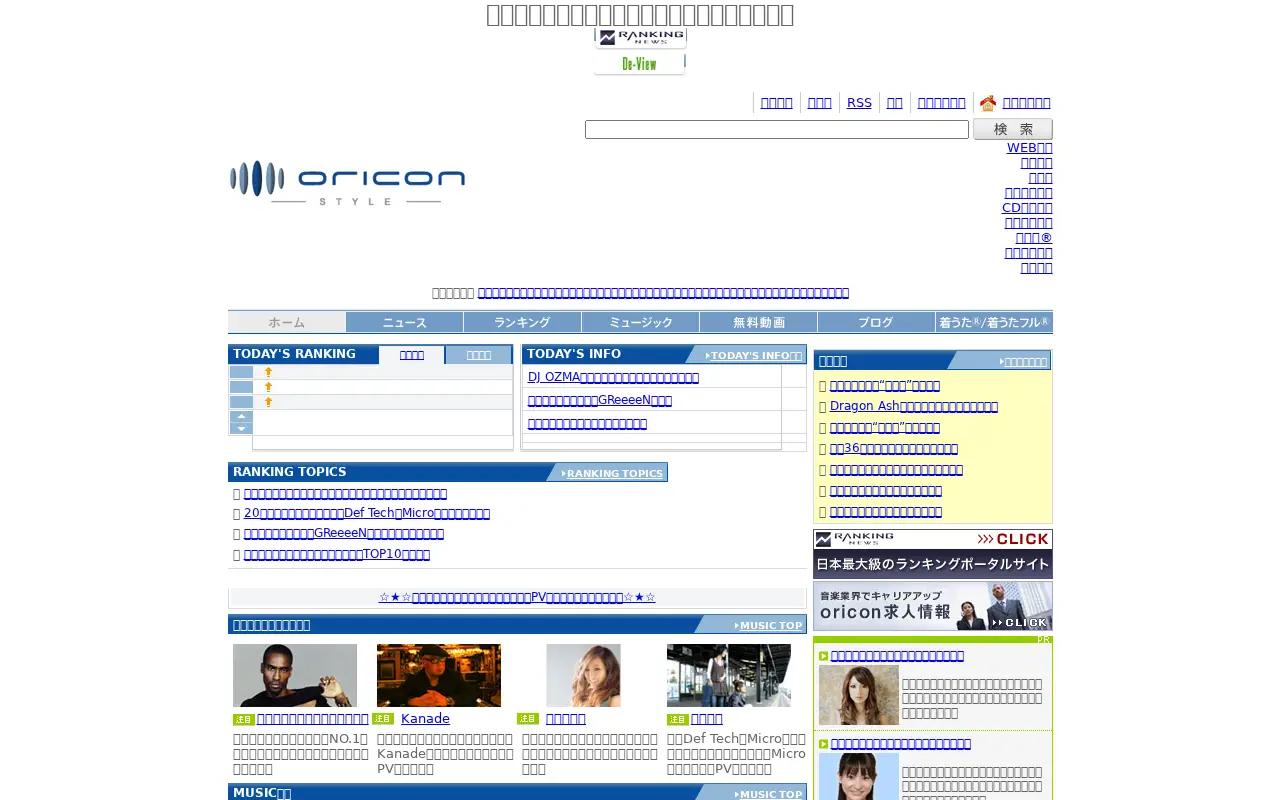The height and width of the screenshot is (800, 1280).
Task: Open the Kanade artist link
Action: [x=425, y=719]
